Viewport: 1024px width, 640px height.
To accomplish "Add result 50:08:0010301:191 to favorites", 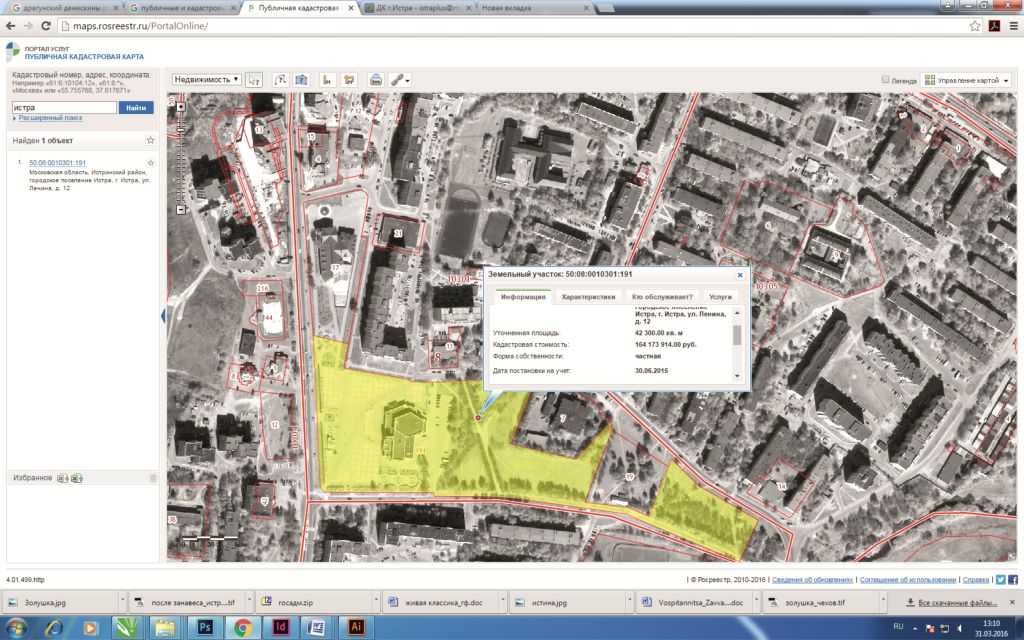I will (x=151, y=163).
